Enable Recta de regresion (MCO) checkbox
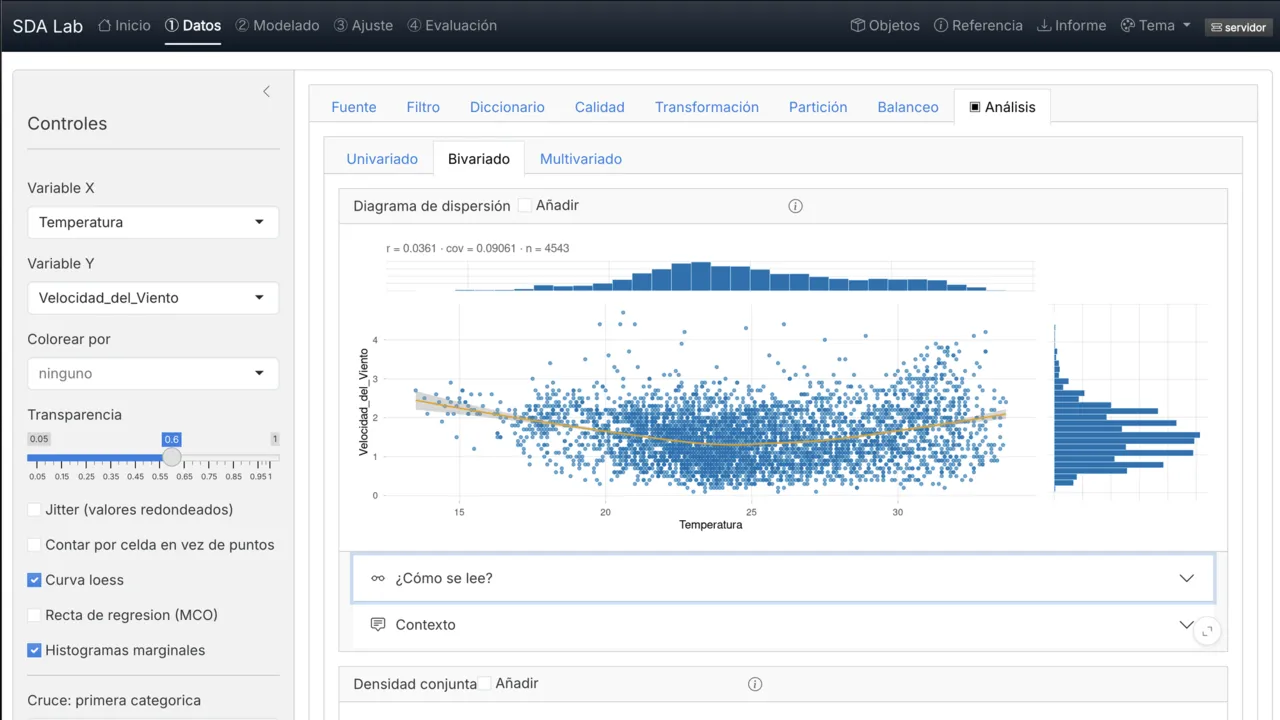Screen dimensions: 1280x720 coord(35,615)
